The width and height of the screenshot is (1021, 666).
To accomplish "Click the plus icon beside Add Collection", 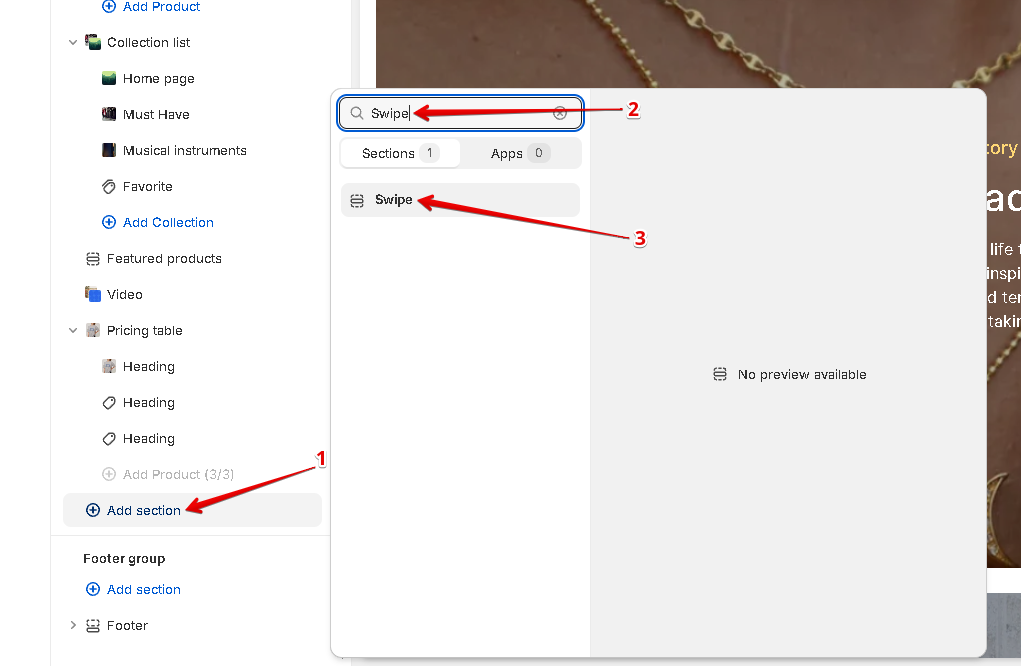I will point(109,223).
